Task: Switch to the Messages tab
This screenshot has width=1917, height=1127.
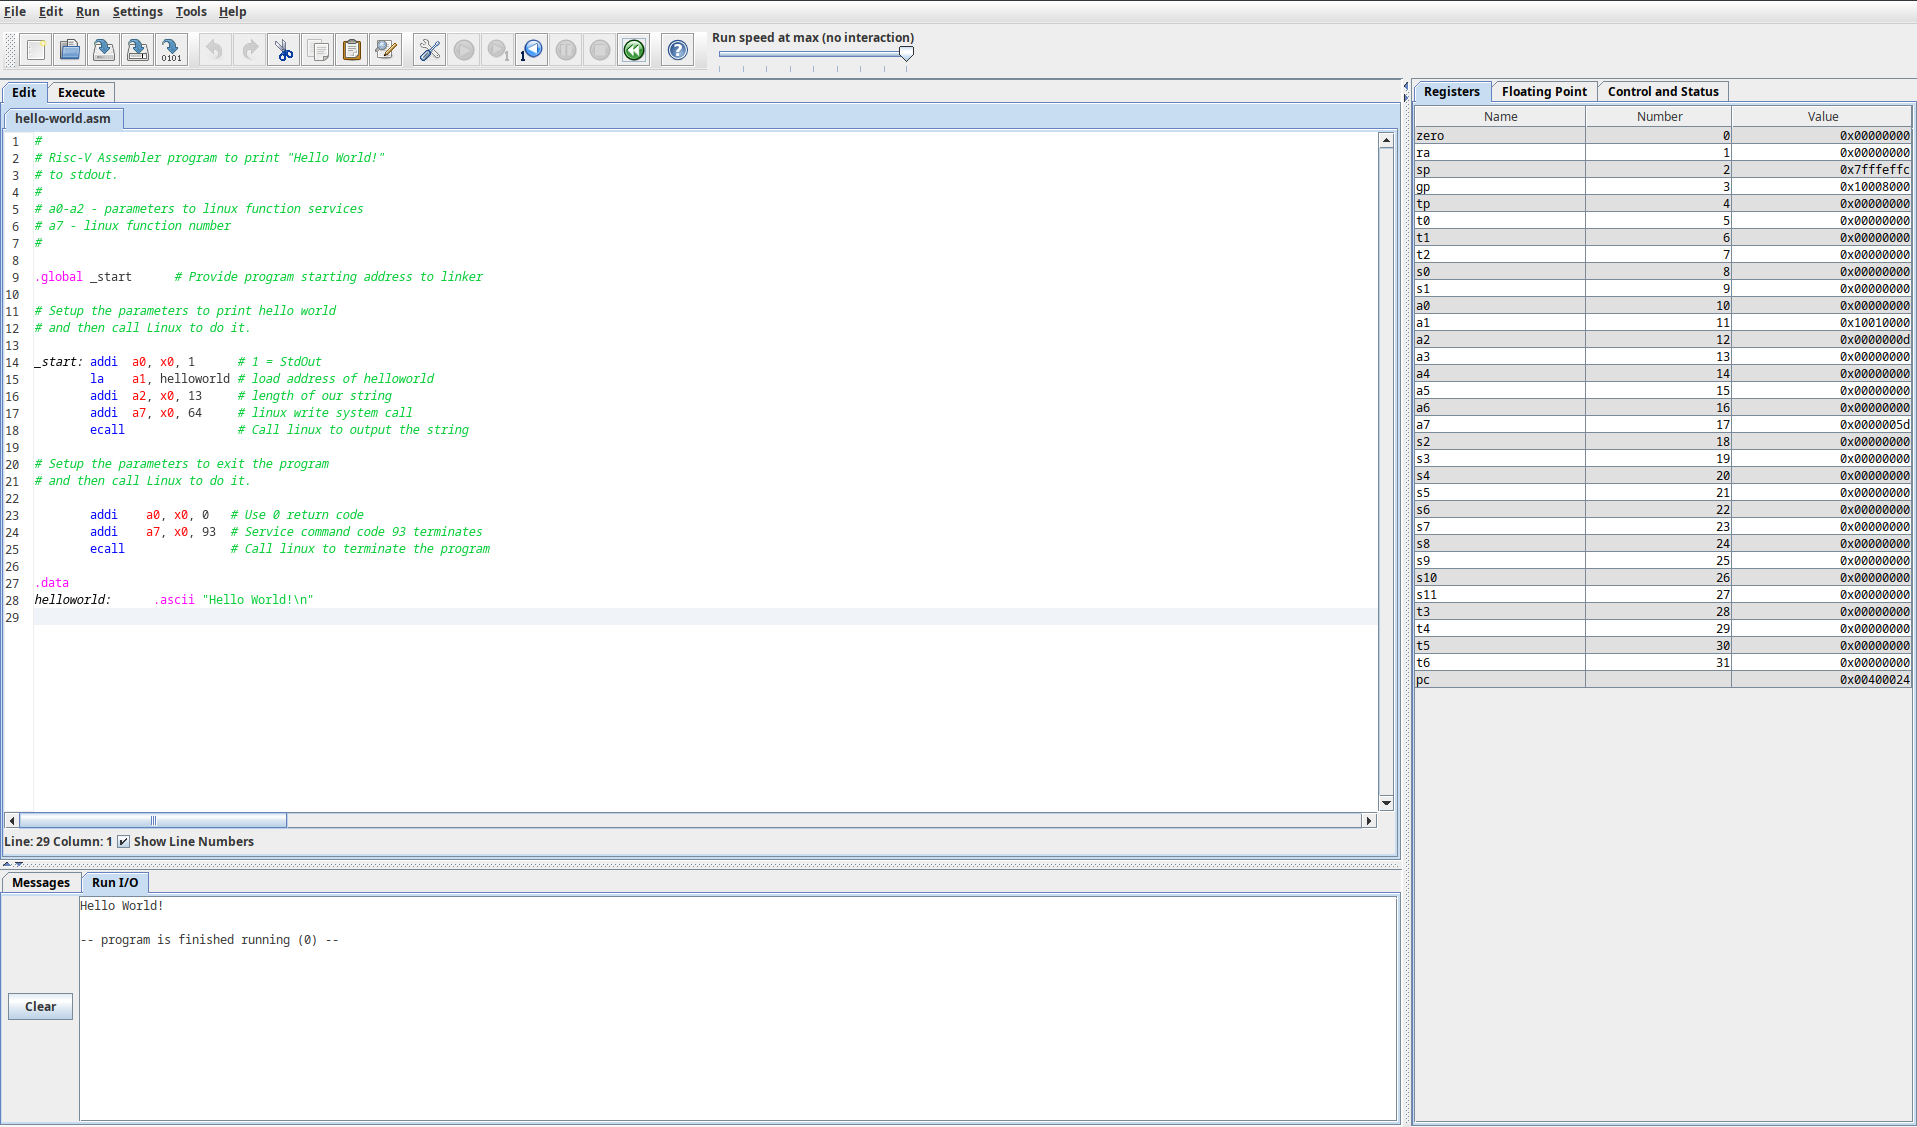Action: point(41,882)
